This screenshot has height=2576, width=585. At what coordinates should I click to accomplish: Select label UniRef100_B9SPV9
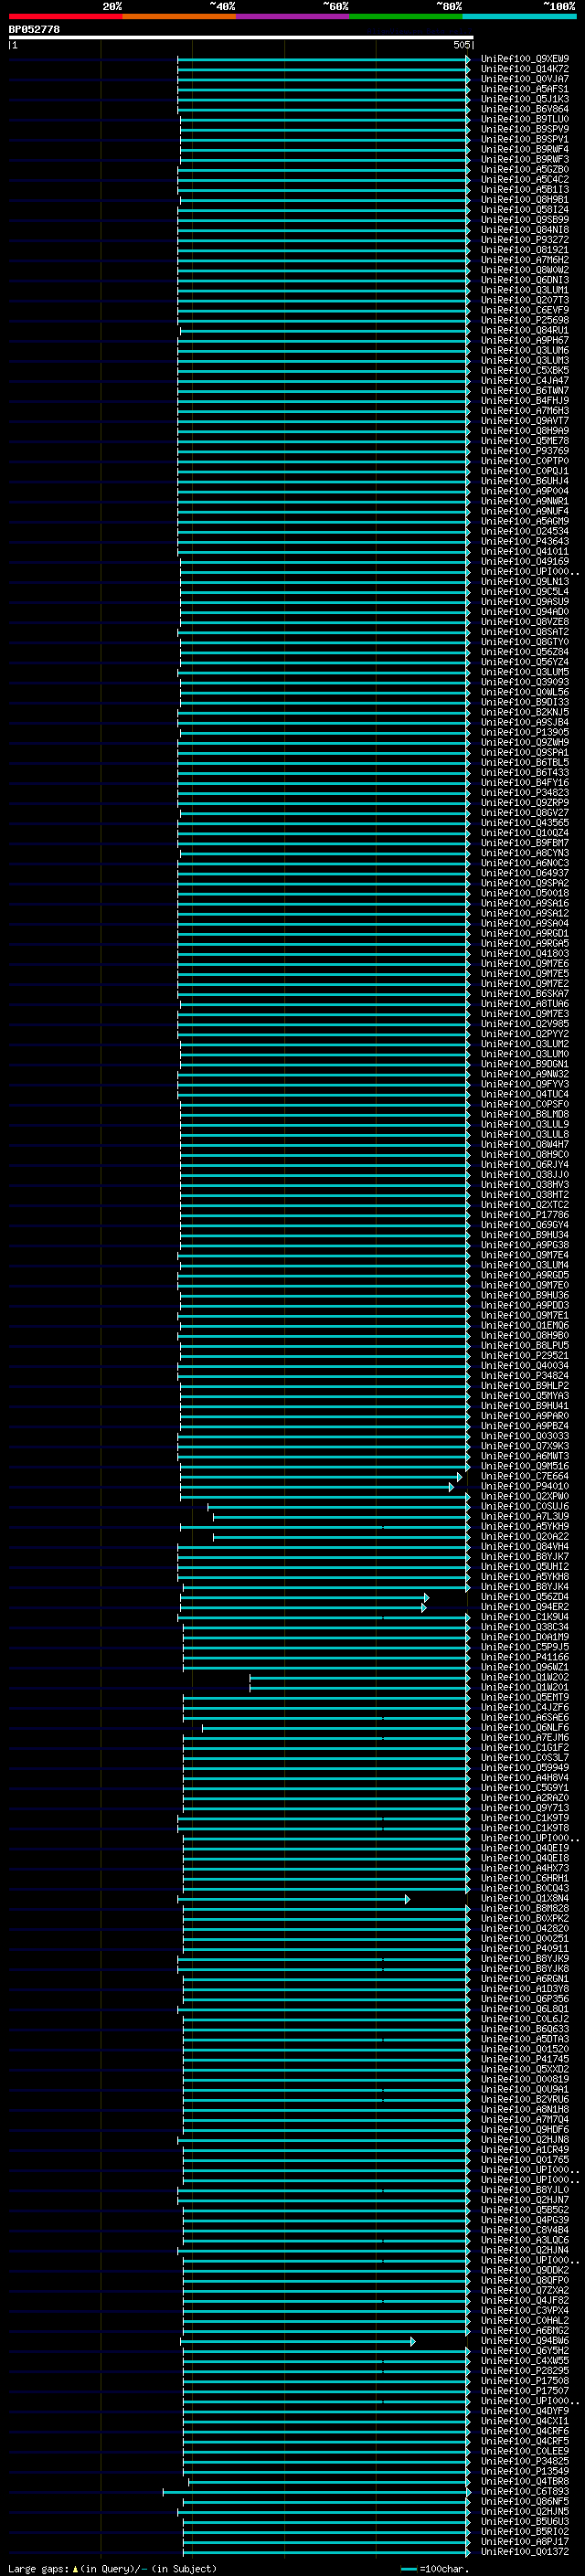click(x=524, y=129)
